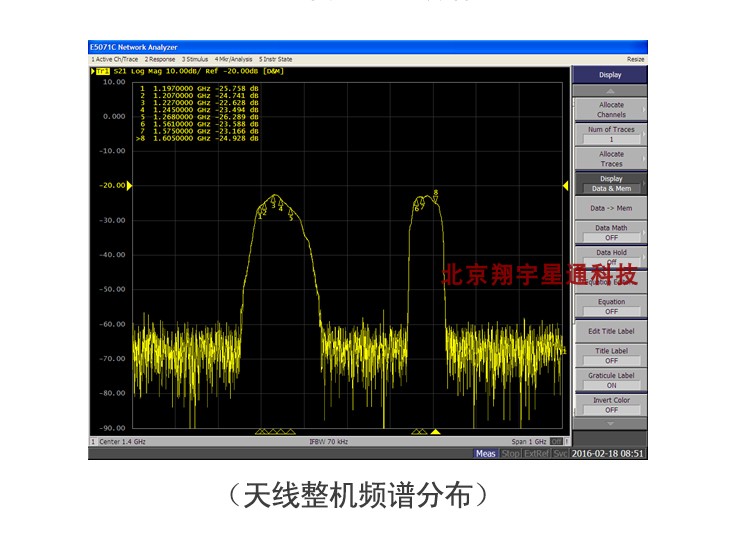The height and width of the screenshot is (545, 750).
Task: Click the Stop status indicator
Action: (510, 454)
